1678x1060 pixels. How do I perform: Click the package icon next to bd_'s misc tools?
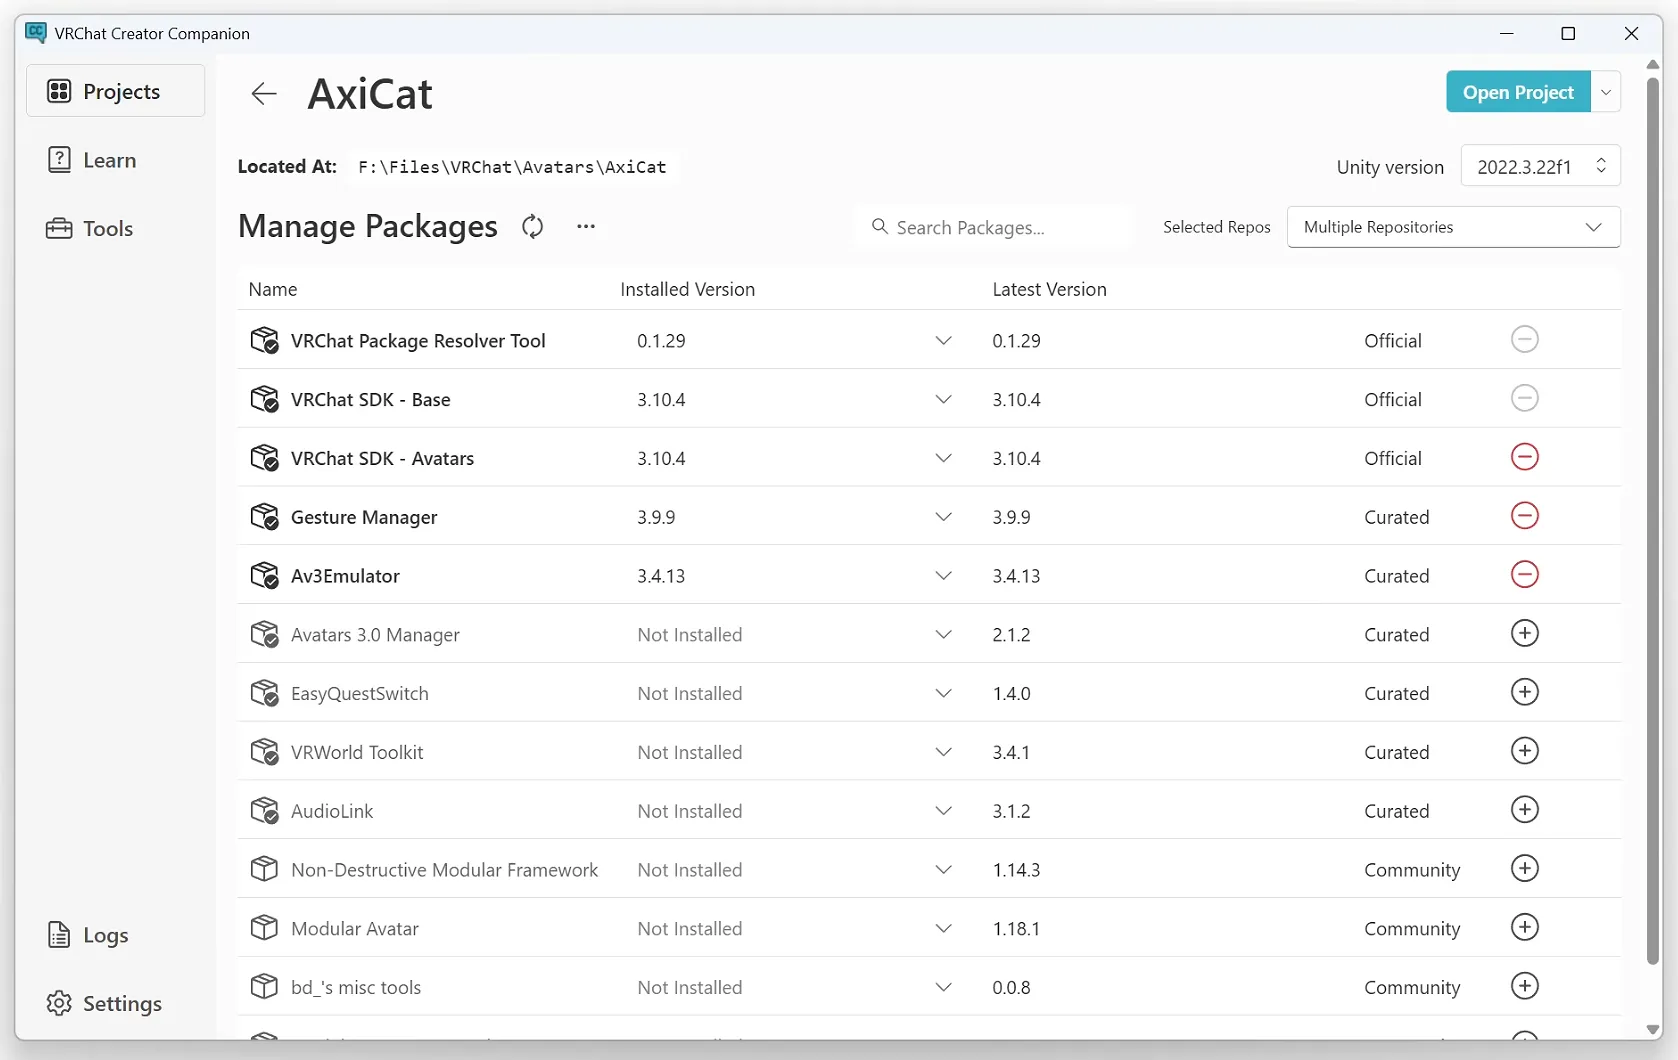tap(264, 987)
